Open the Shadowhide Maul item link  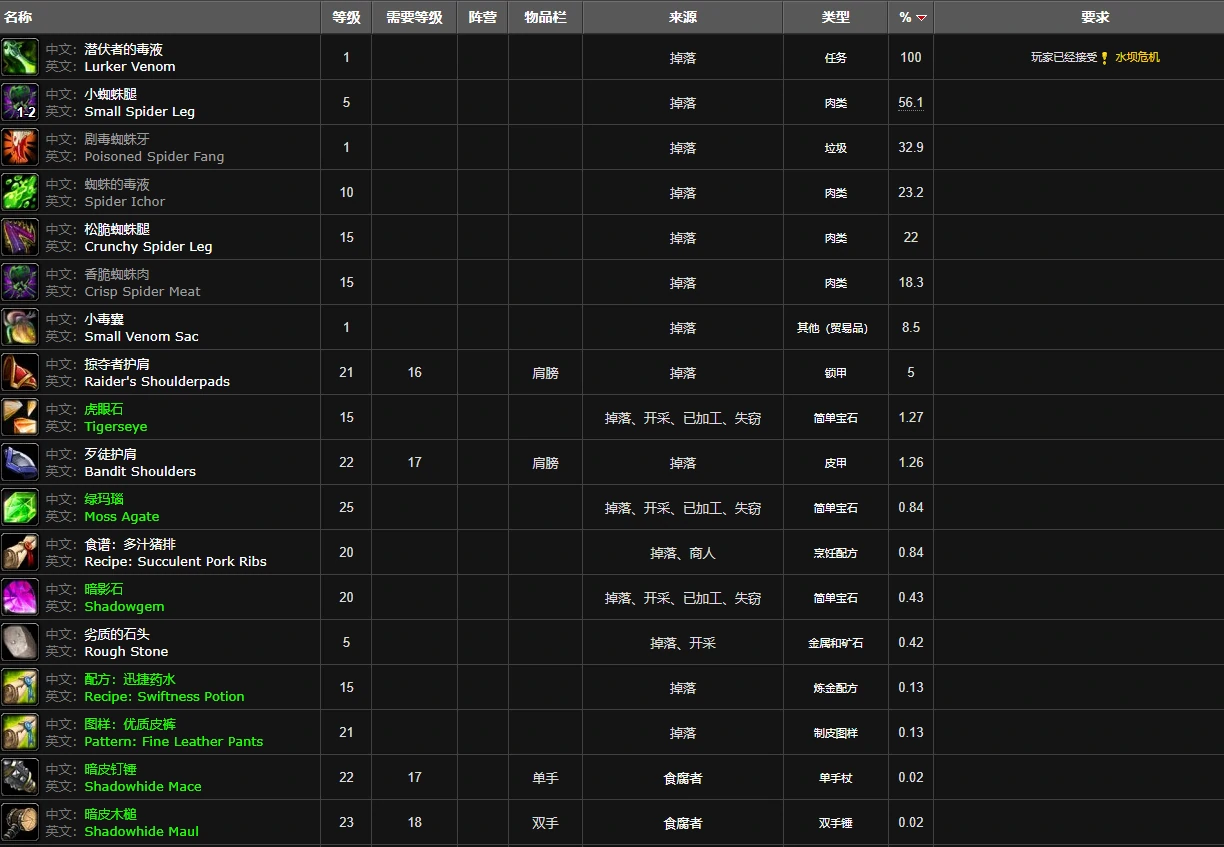pos(141,832)
